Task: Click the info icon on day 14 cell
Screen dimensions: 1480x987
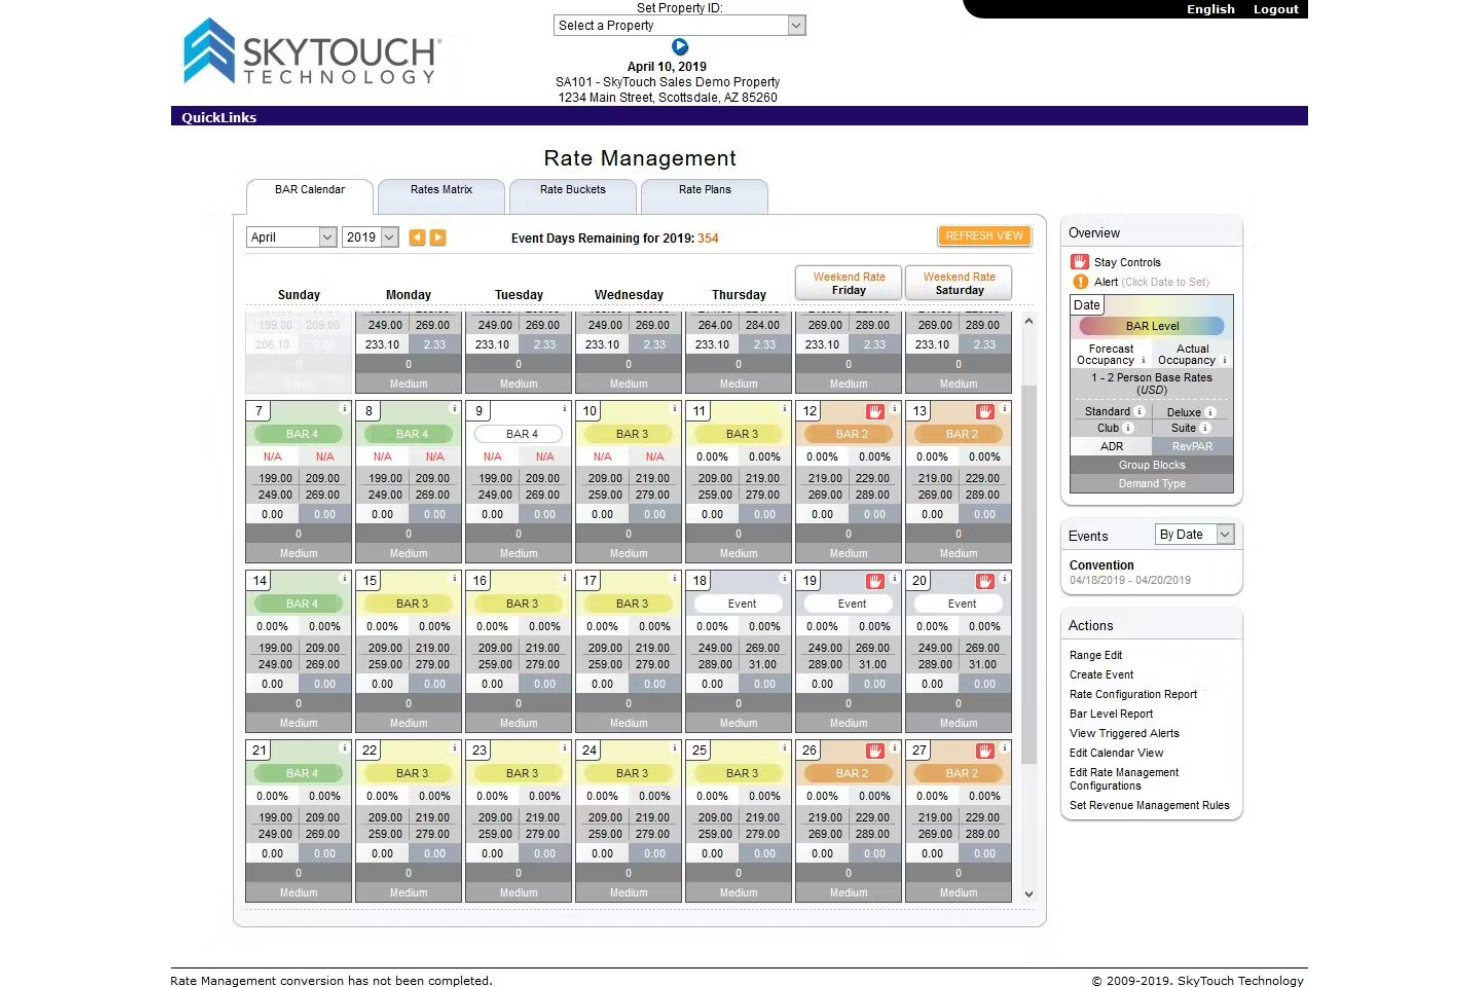Action: click(345, 578)
